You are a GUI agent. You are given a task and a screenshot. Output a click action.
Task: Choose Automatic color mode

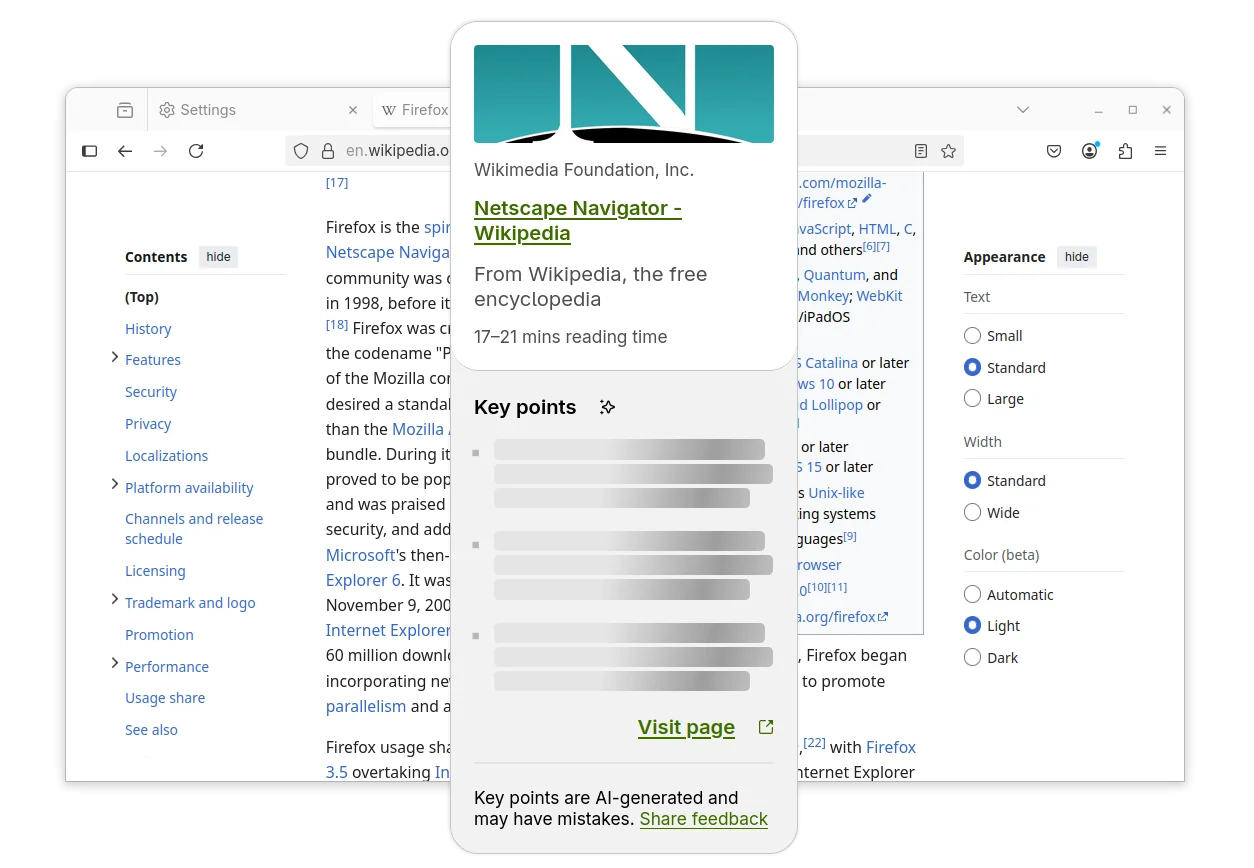(972, 594)
